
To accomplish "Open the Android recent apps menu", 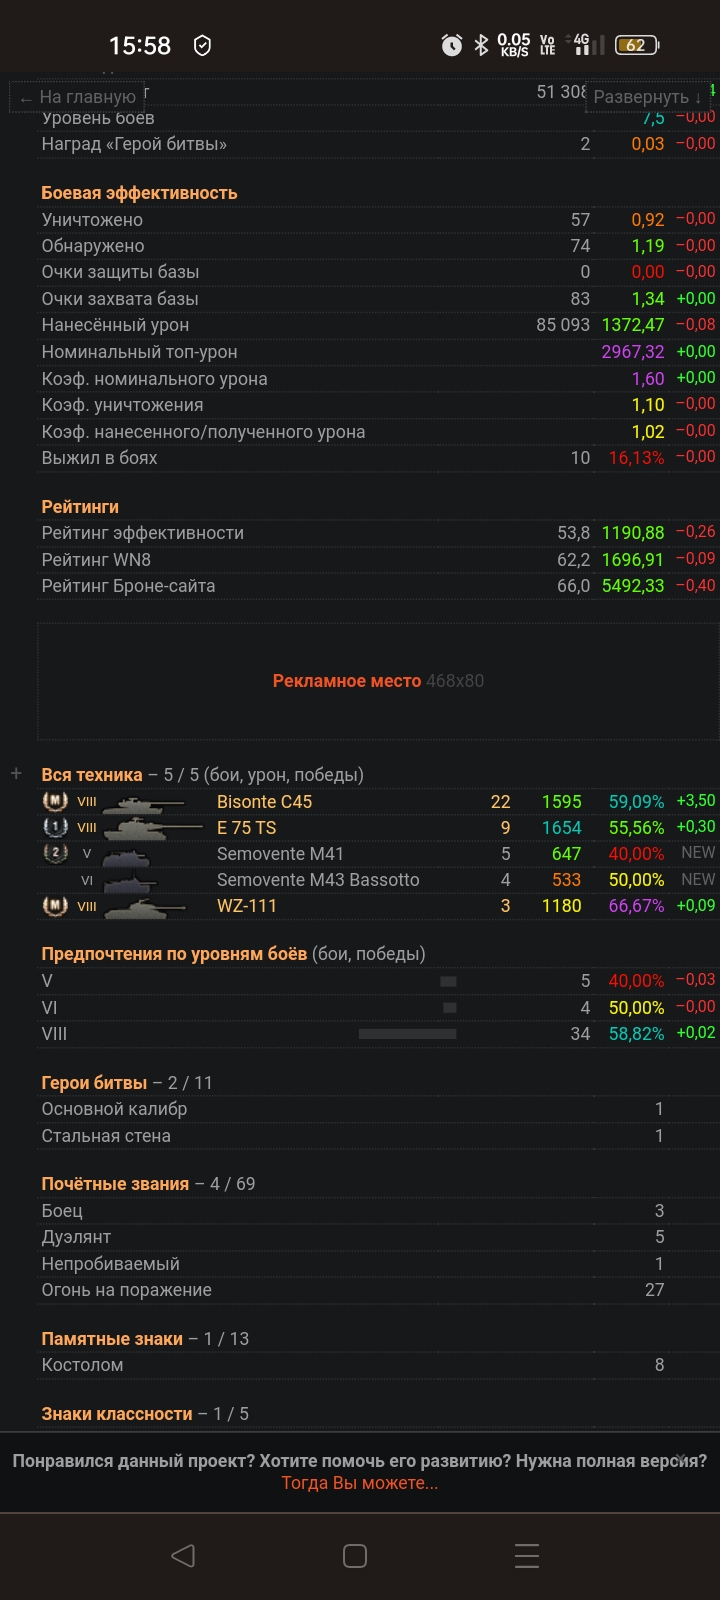I will pos(527,1555).
